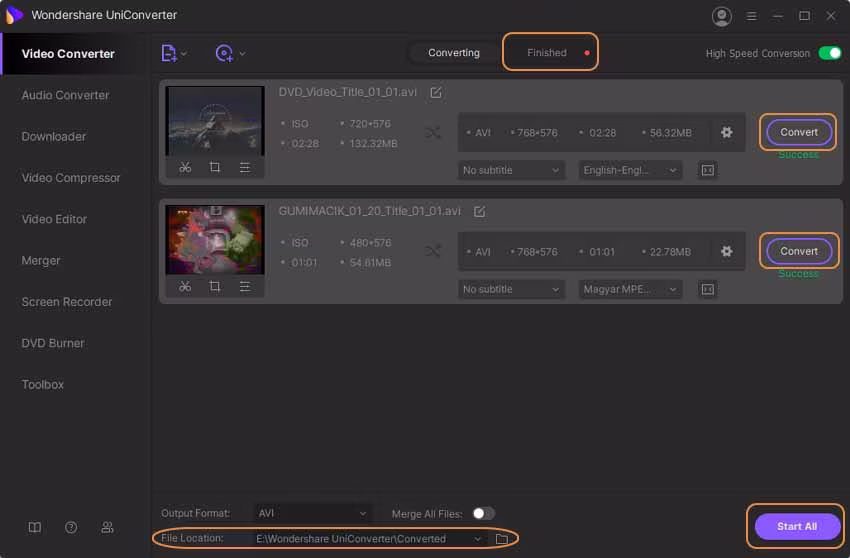Switch to the Converting tab
Screen dimensions: 850x558
point(454,53)
